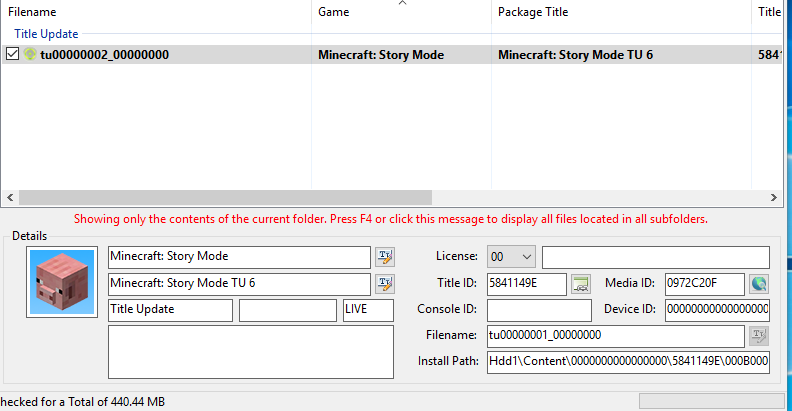
Task: Click the Minecraft: Story Mode game name field
Action: pos(239,257)
